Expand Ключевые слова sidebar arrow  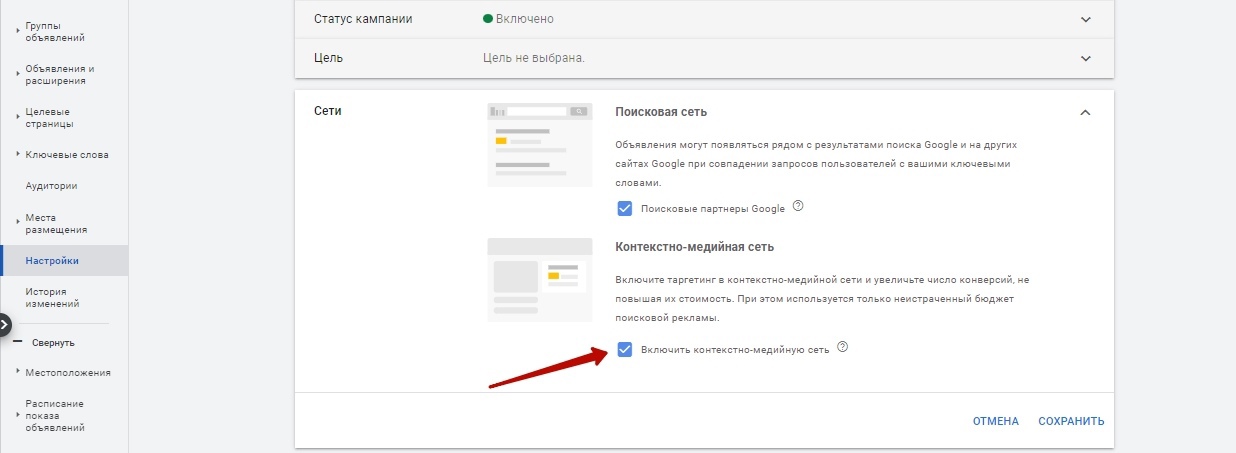[x=18, y=154]
